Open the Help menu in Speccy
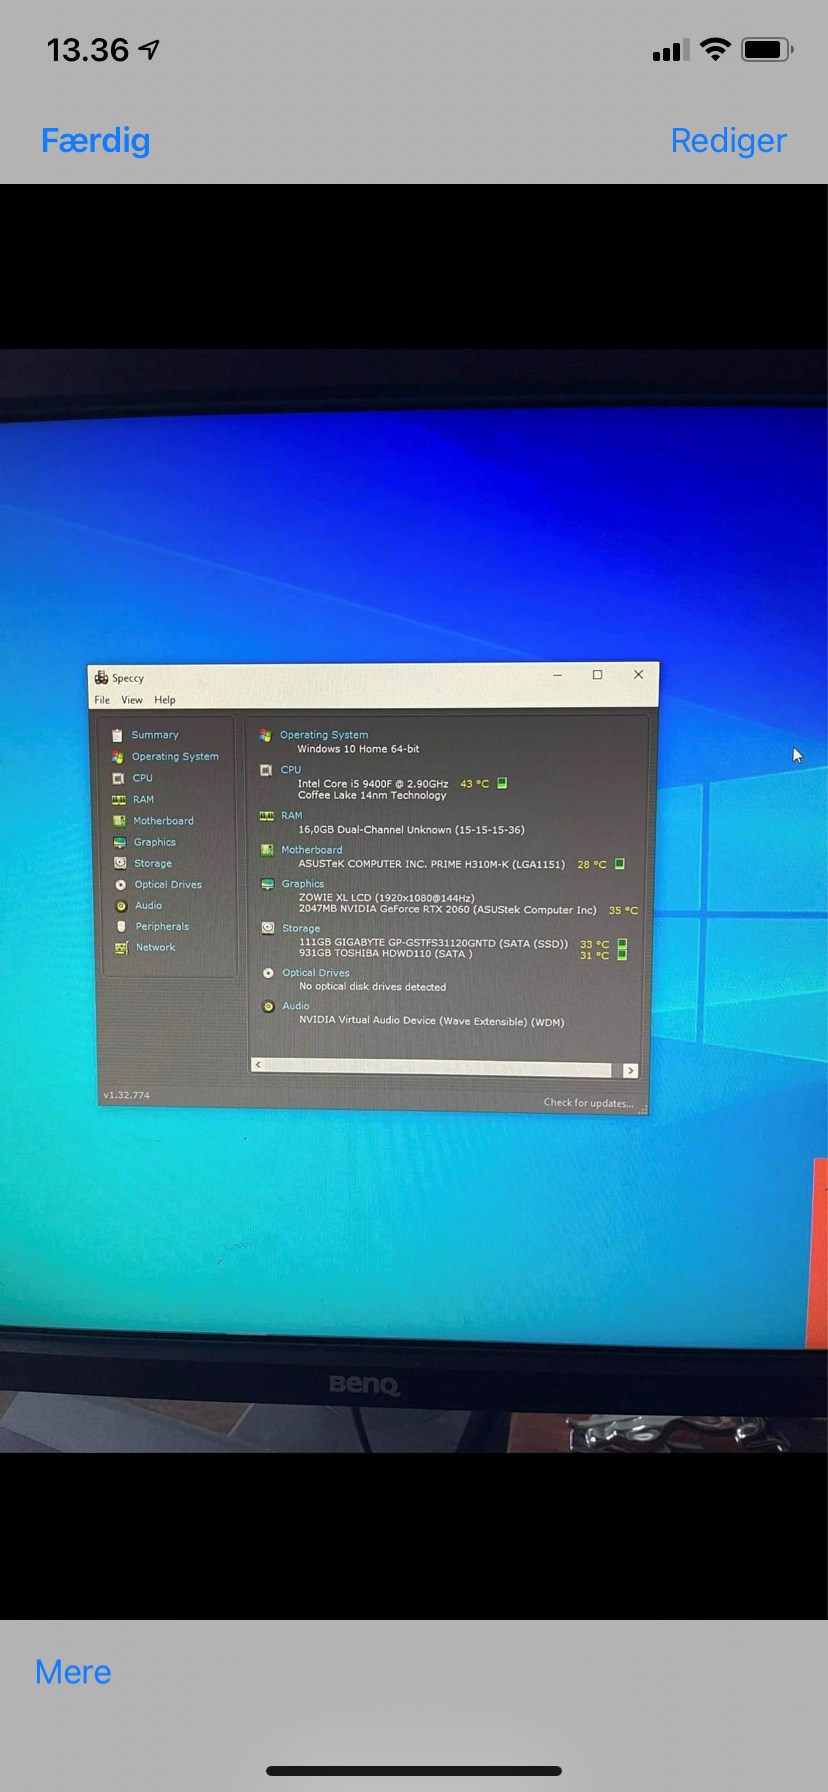 pyautogui.click(x=165, y=700)
